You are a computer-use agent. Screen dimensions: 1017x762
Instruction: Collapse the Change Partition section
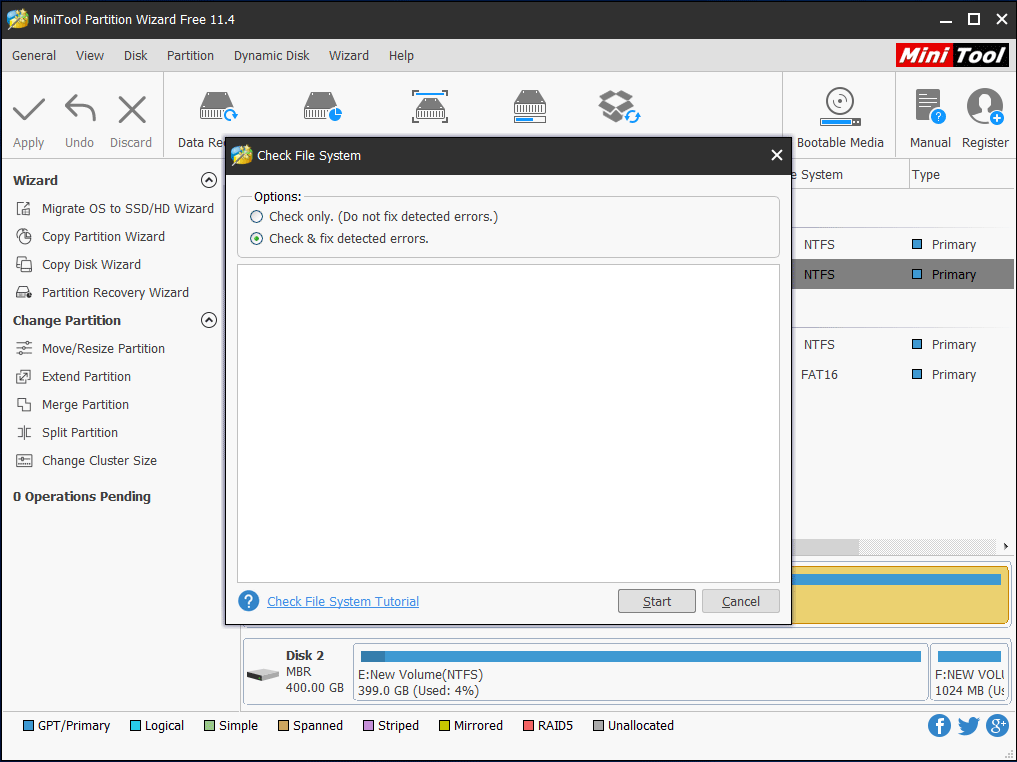(x=209, y=321)
